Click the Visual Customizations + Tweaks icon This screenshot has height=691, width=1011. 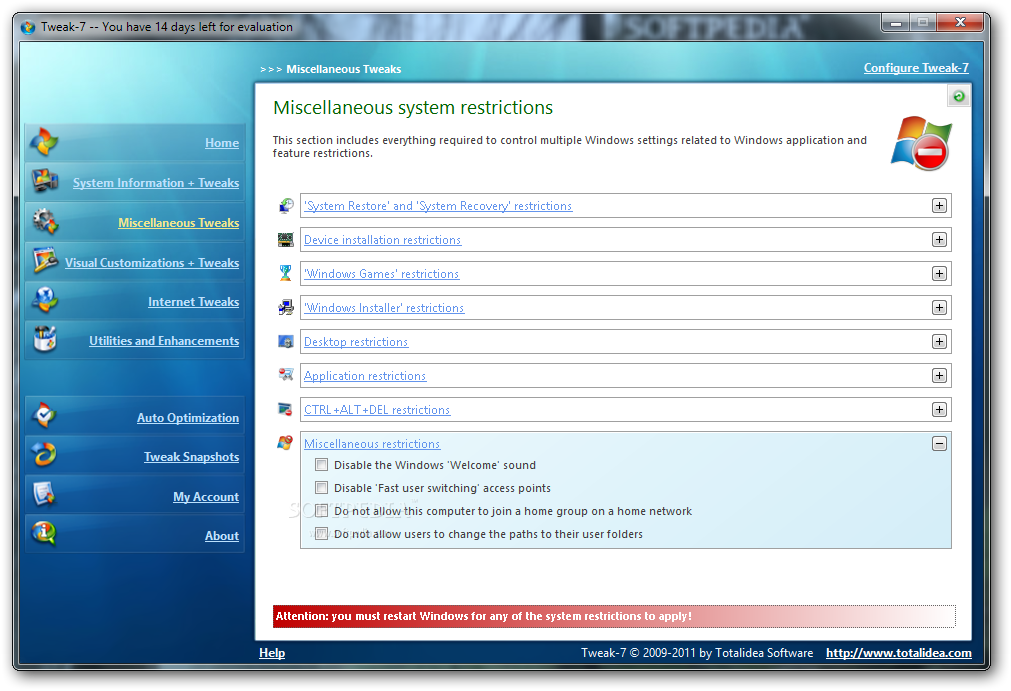(x=45, y=260)
